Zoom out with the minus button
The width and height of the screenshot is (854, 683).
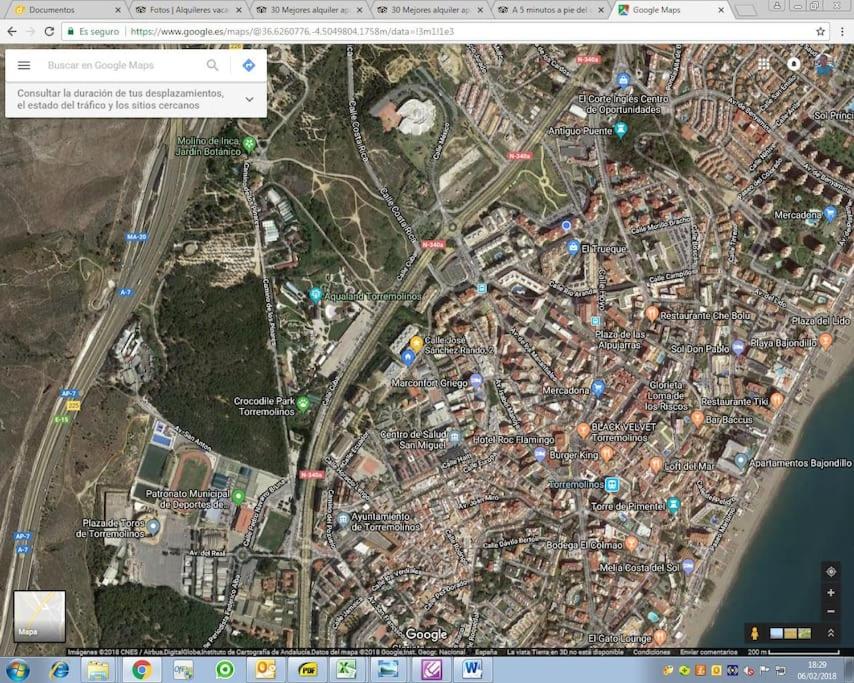tap(831, 612)
